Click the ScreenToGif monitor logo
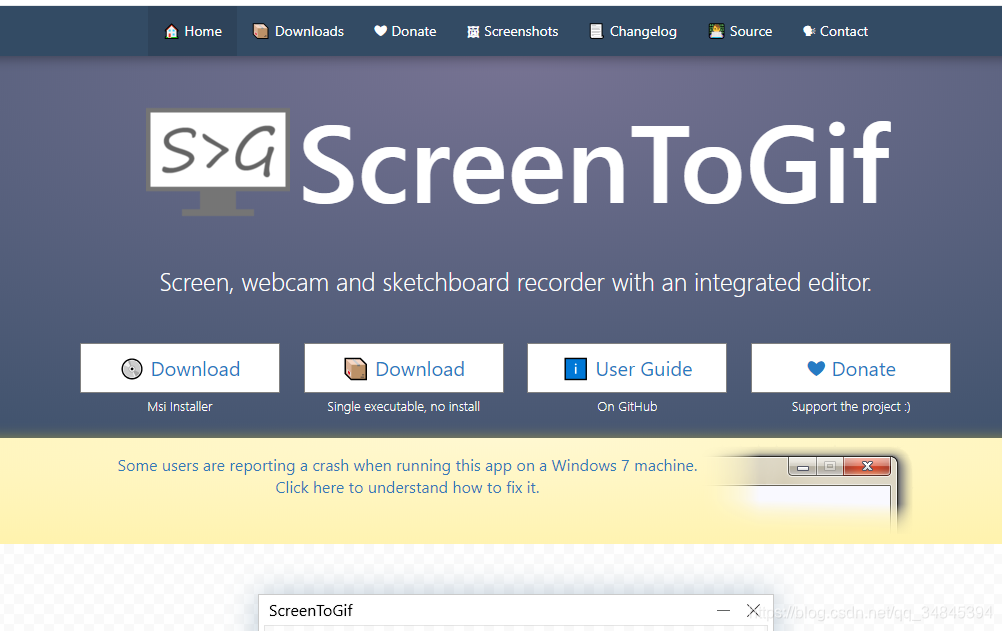This screenshot has width=1002, height=631. pos(218,162)
